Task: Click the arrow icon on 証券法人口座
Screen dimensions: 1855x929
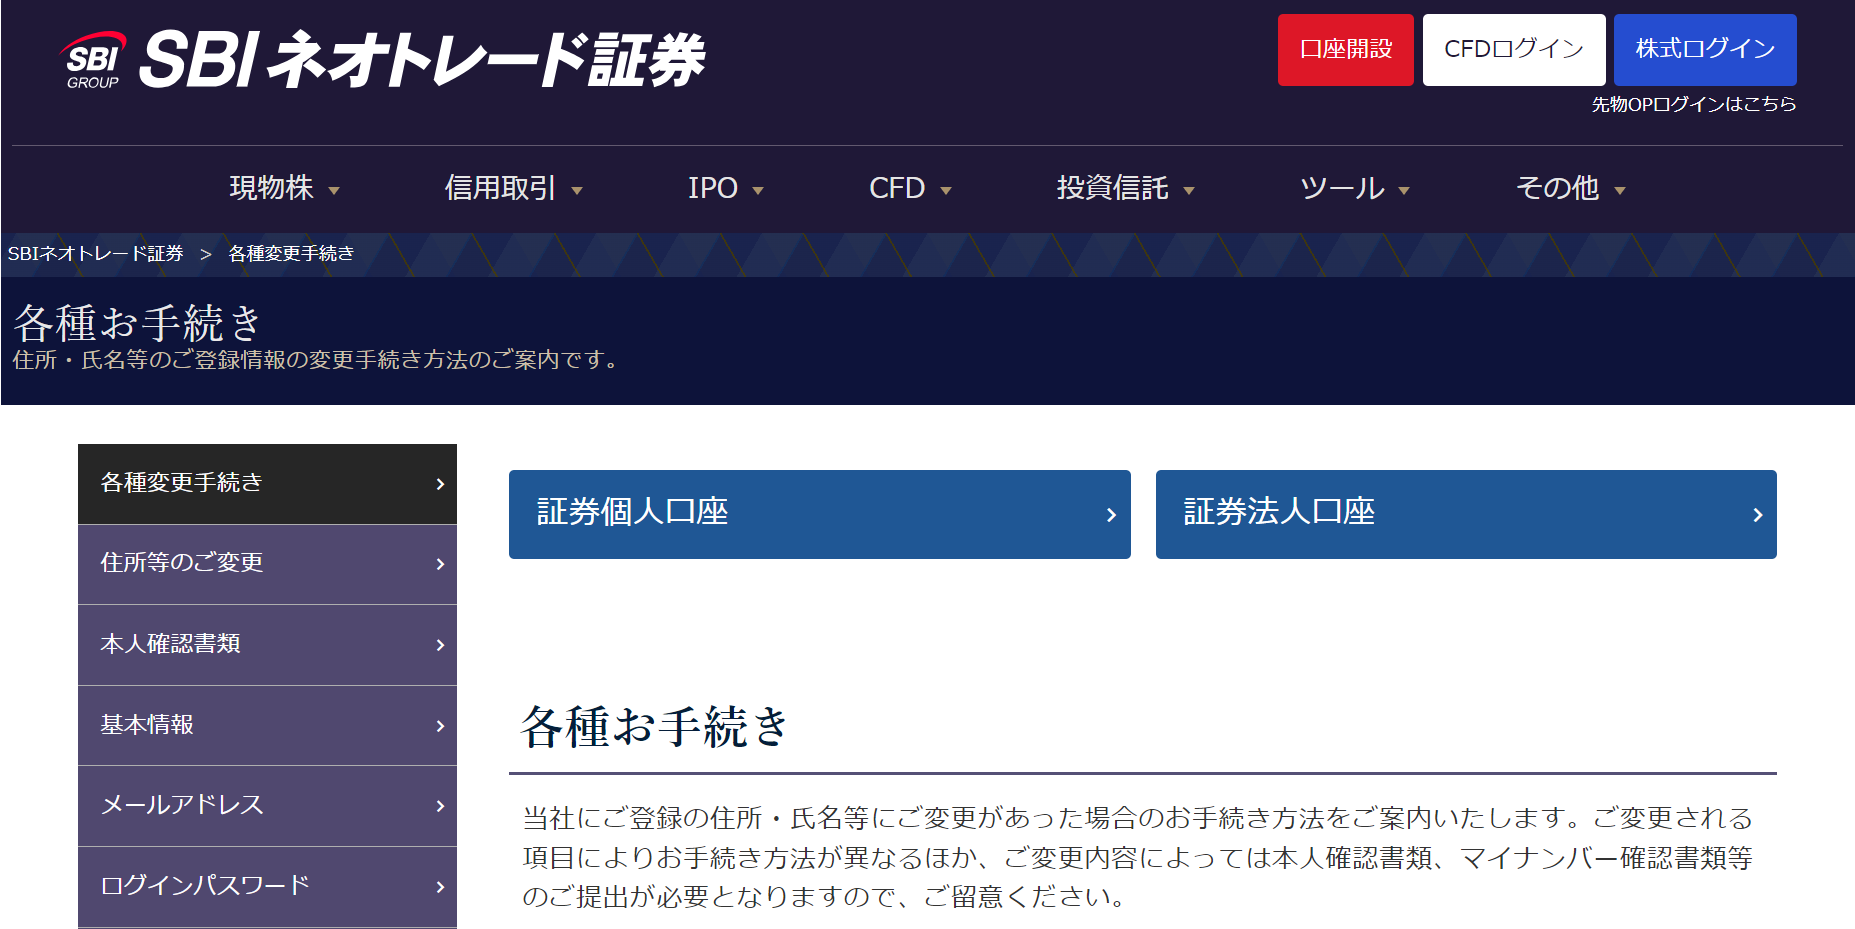Action: click(1758, 515)
